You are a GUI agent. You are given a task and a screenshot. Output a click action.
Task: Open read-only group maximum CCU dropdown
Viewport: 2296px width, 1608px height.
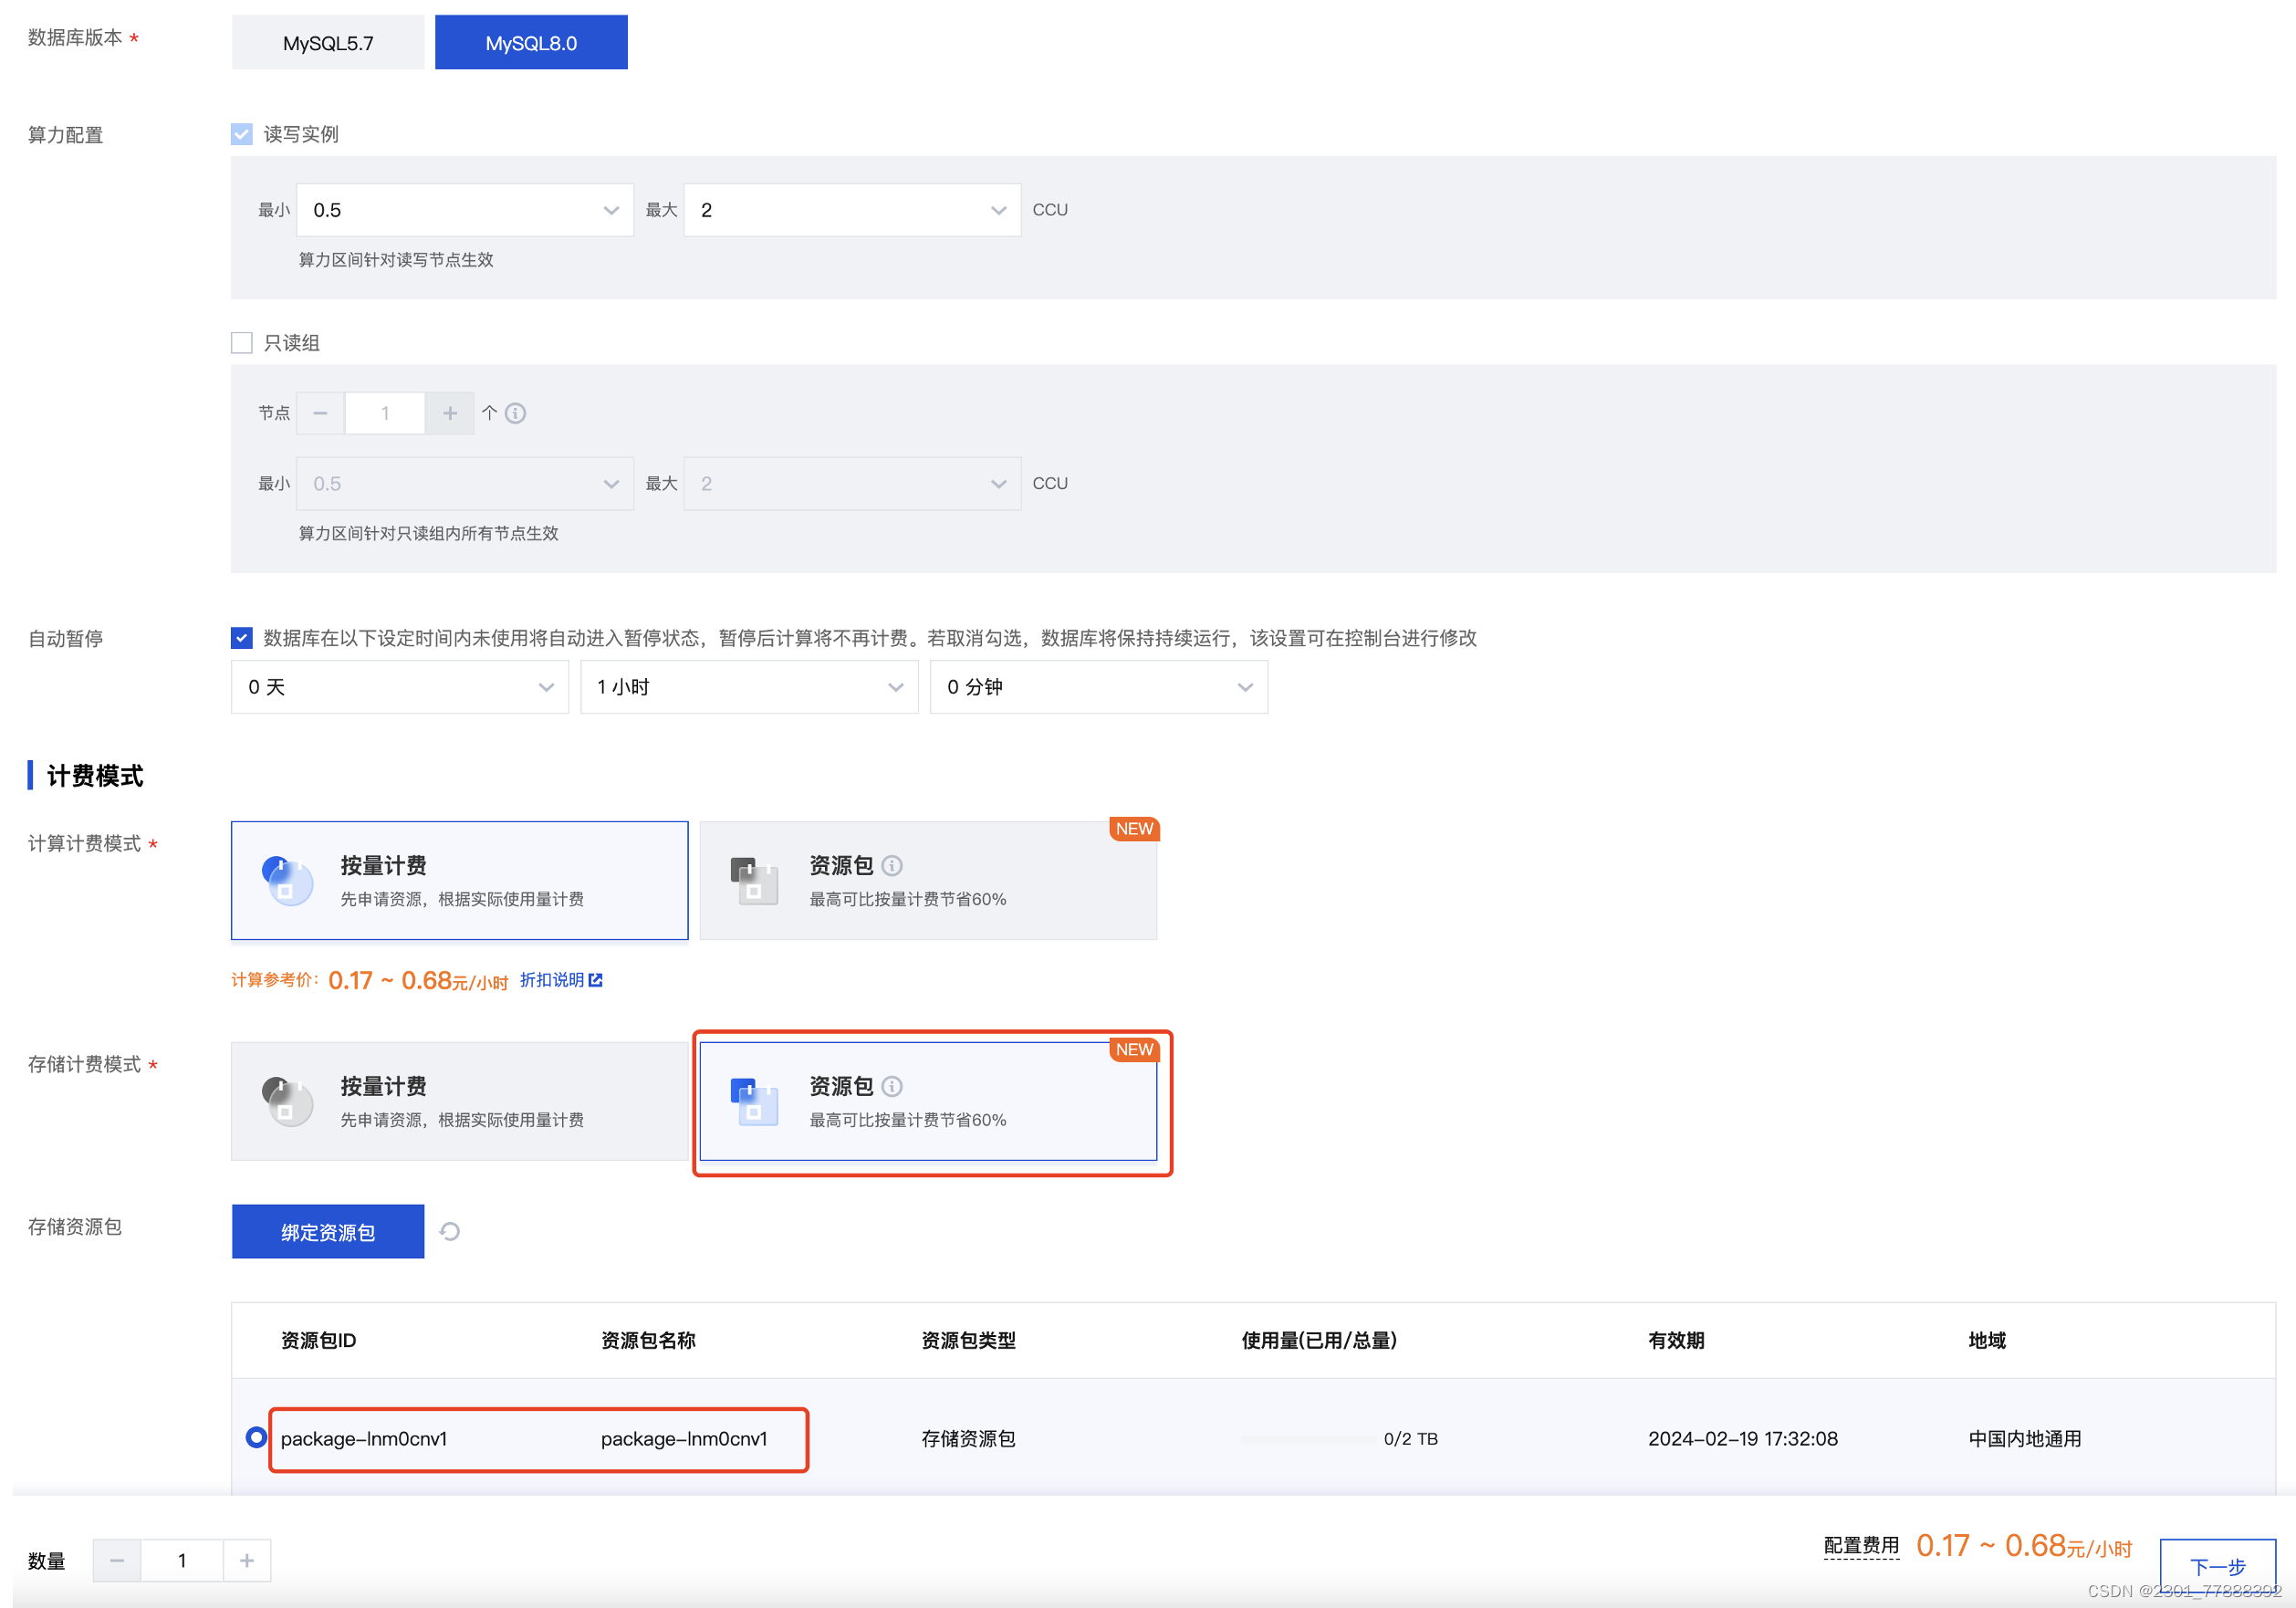pos(852,484)
